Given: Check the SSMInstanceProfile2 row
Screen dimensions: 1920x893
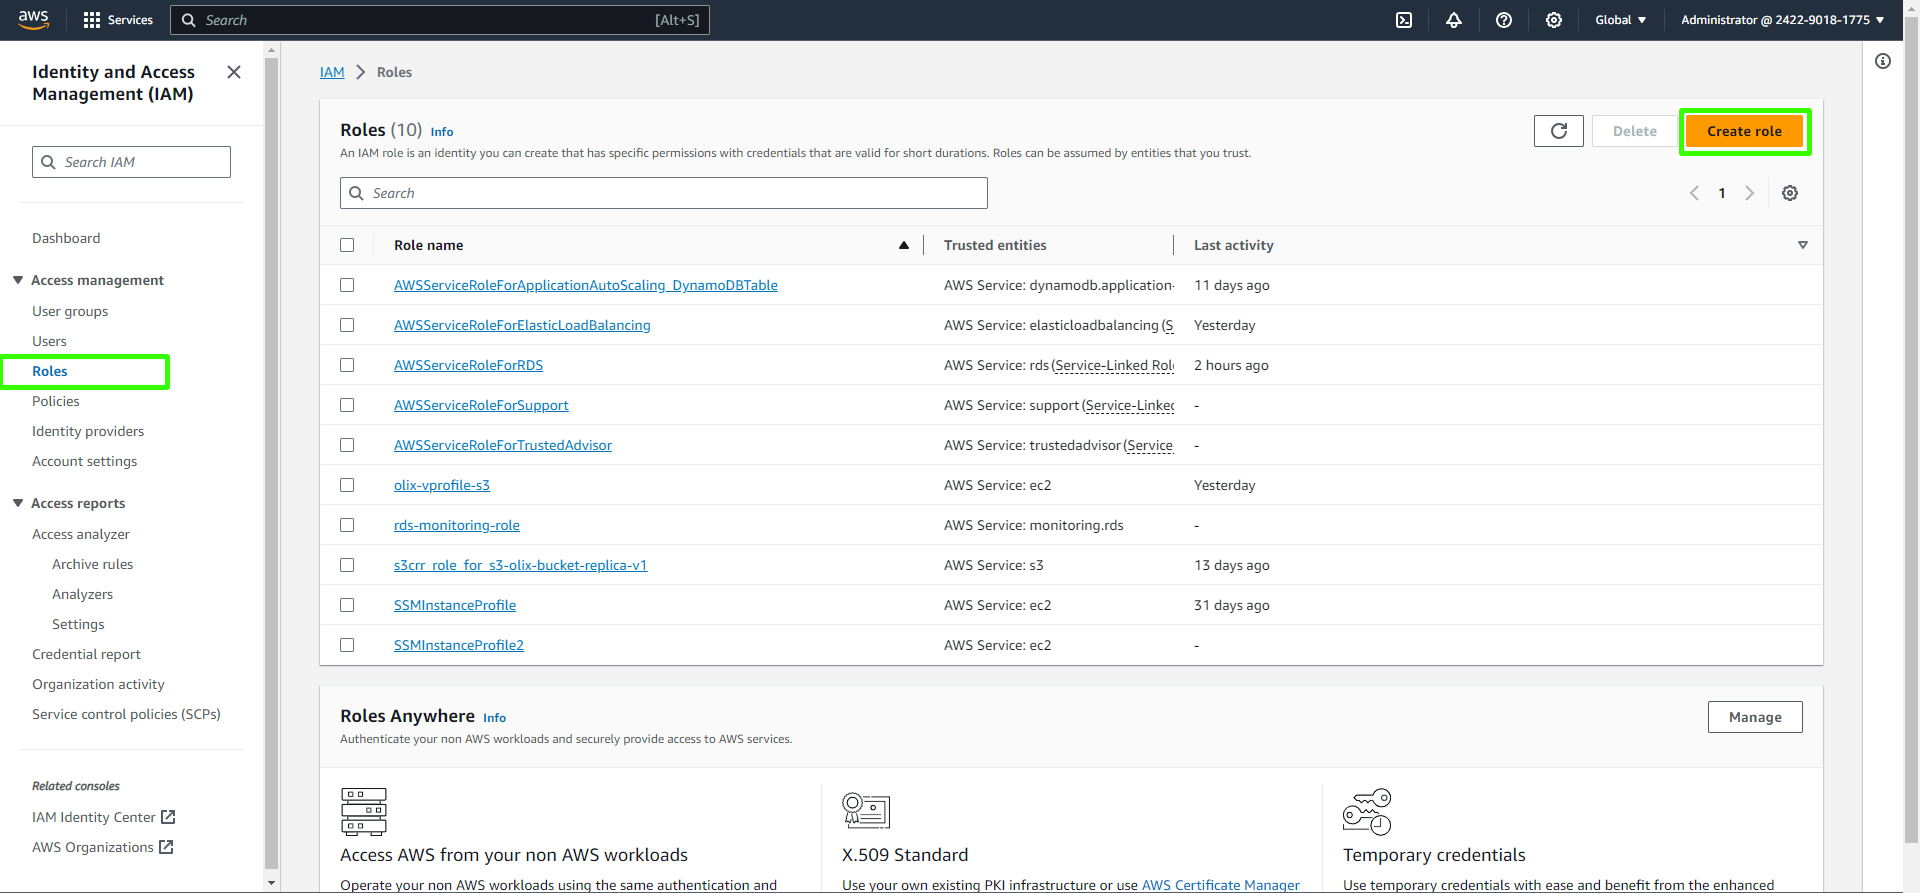Looking at the screenshot, I should click(x=347, y=645).
